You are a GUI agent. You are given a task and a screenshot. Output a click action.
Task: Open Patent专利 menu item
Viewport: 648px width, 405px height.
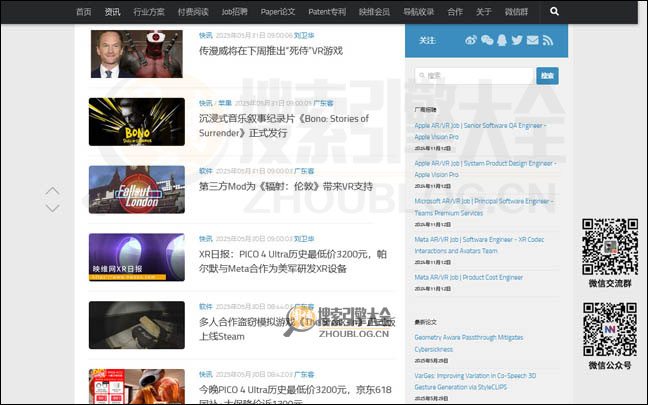click(x=327, y=12)
